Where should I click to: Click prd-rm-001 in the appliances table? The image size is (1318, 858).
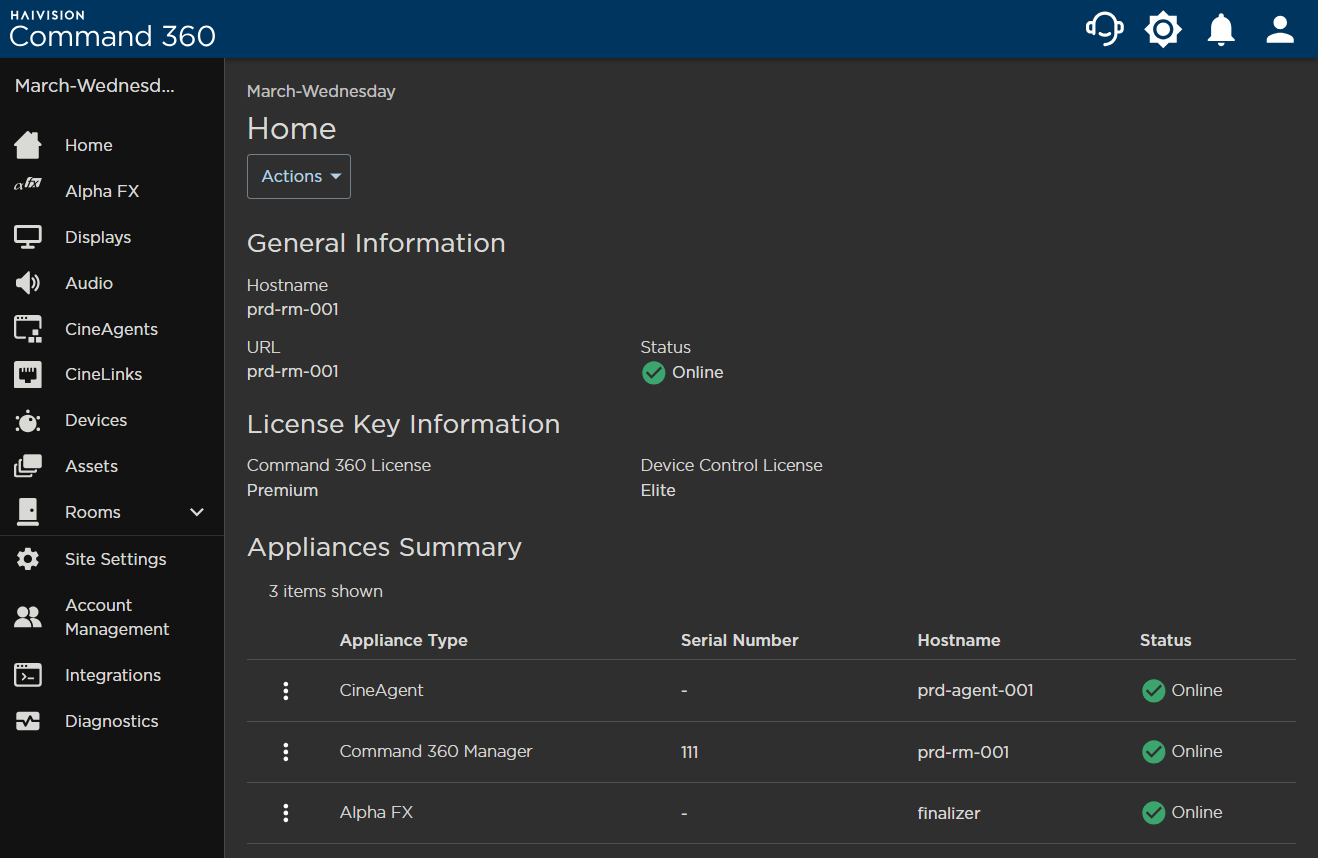pyautogui.click(x=963, y=752)
